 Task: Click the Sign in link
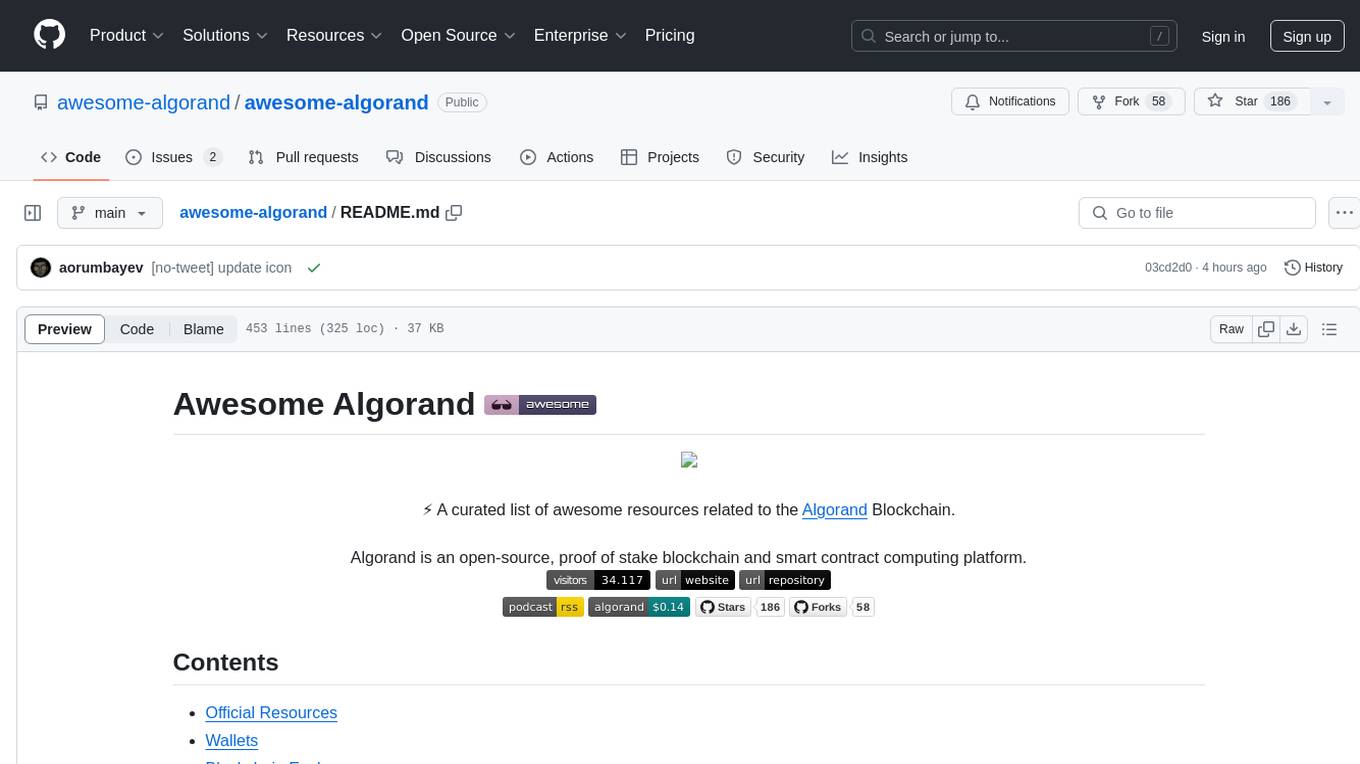point(1223,36)
